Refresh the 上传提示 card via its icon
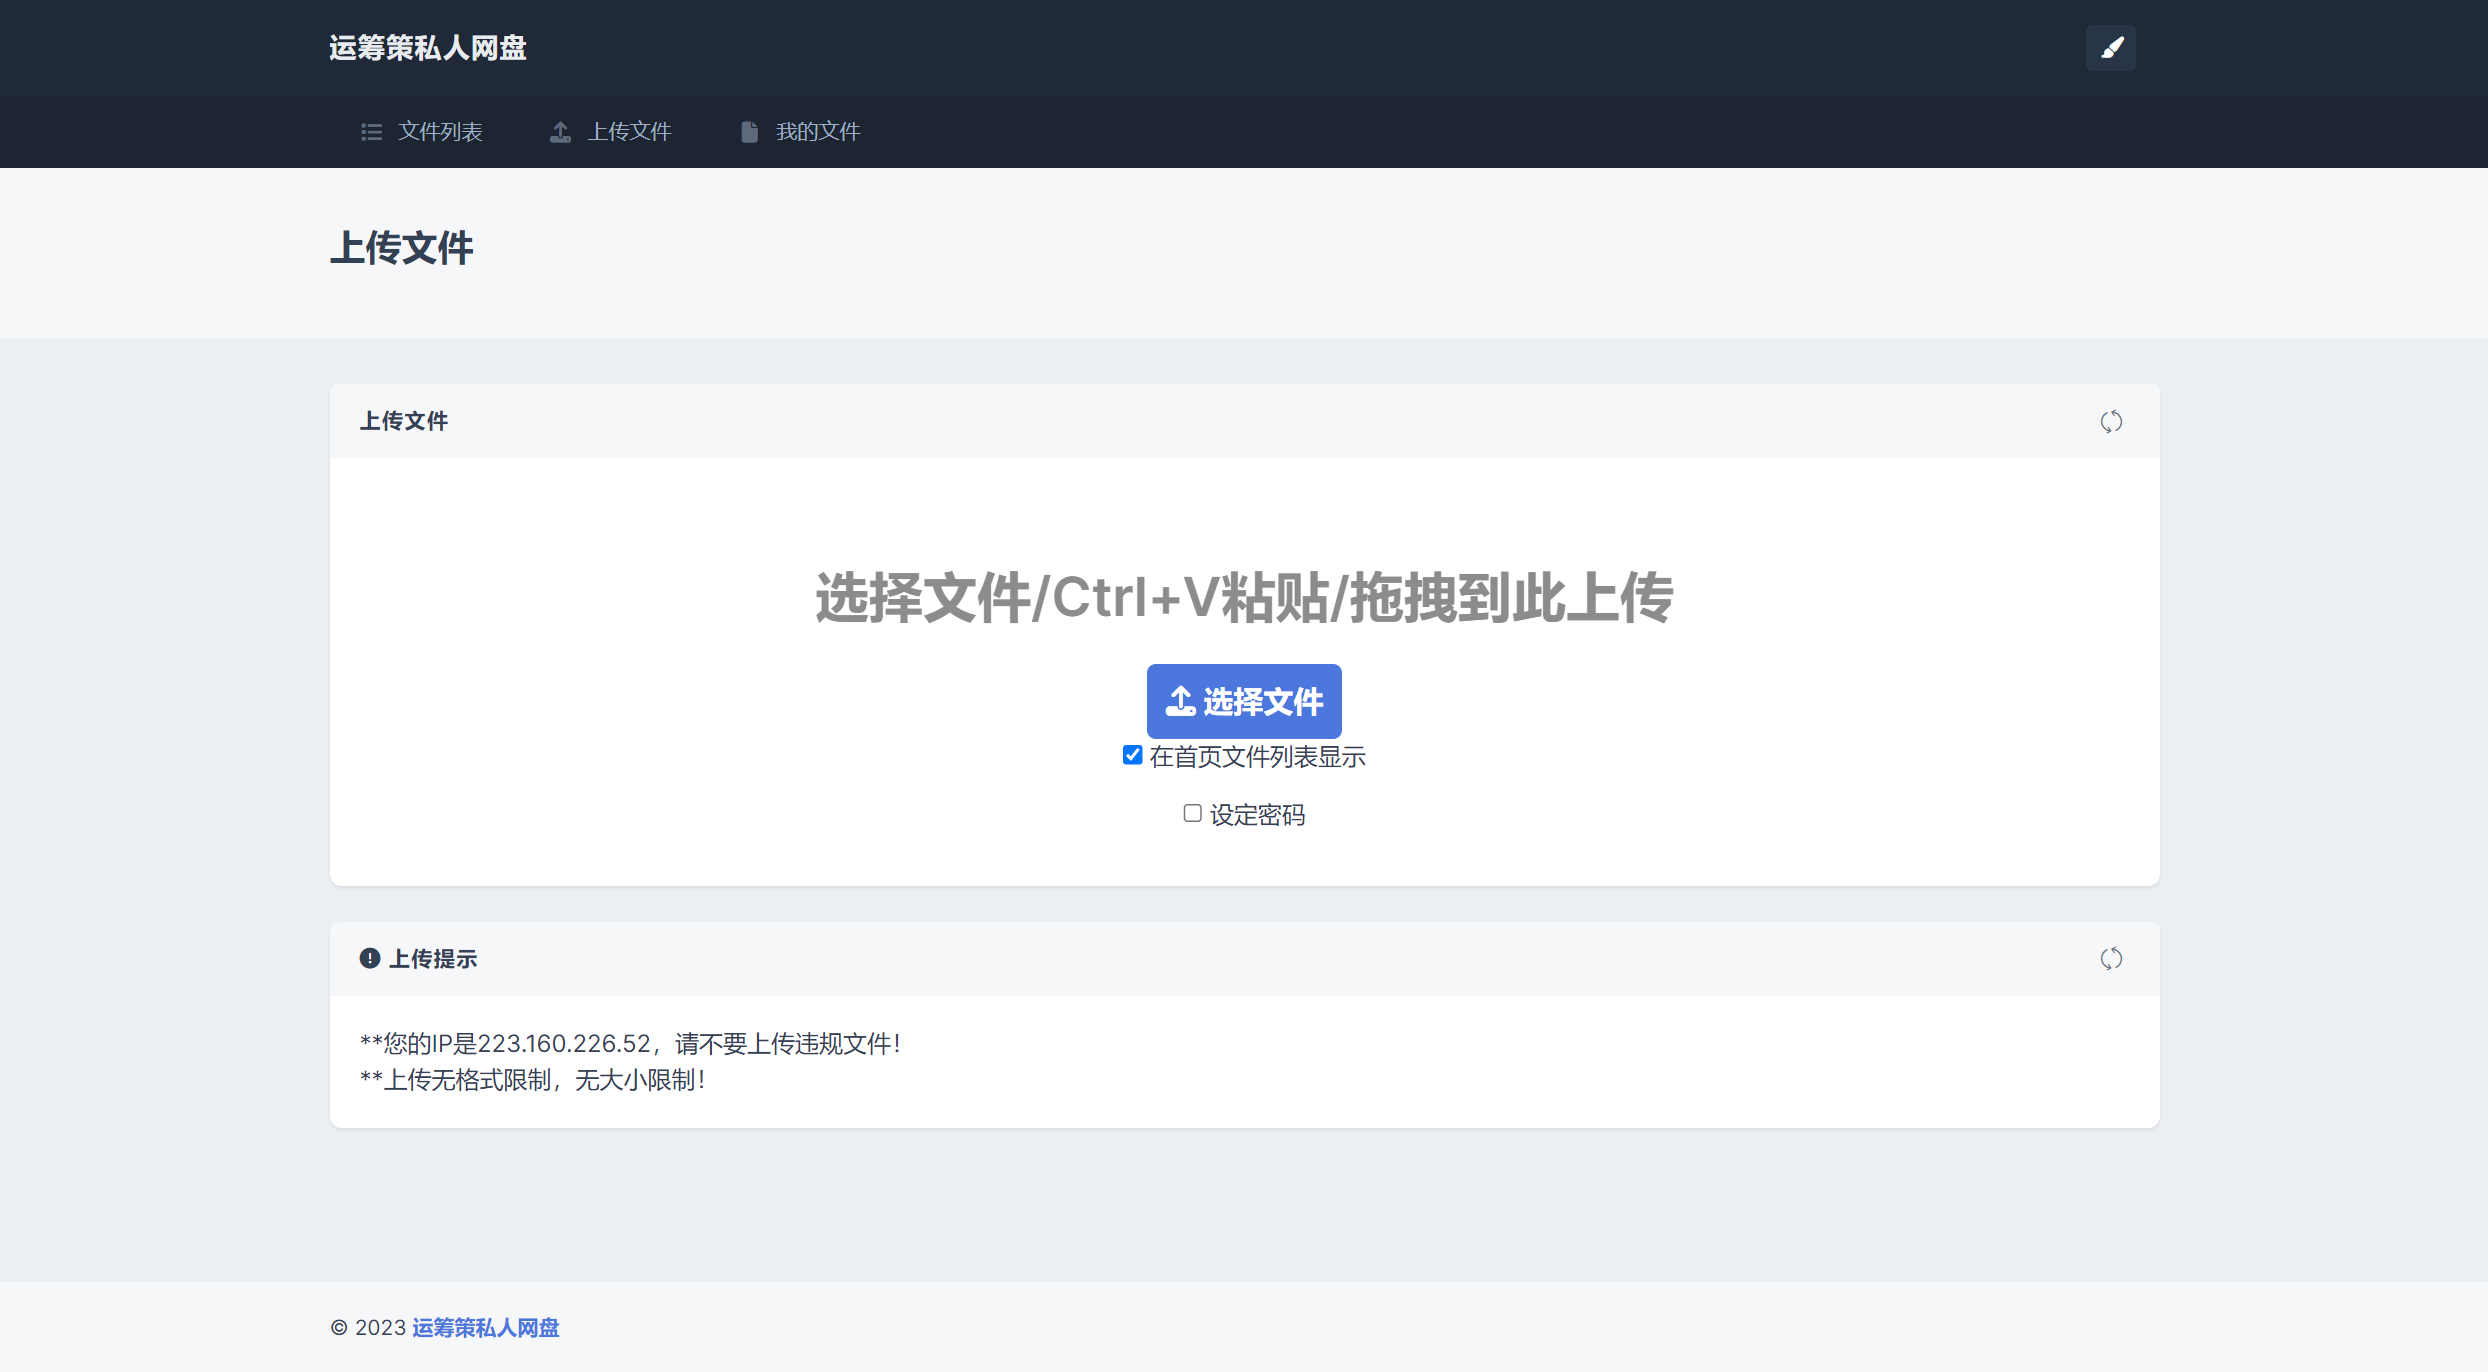The width and height of the screenshot is (2488, 1372). (2110, 959)
